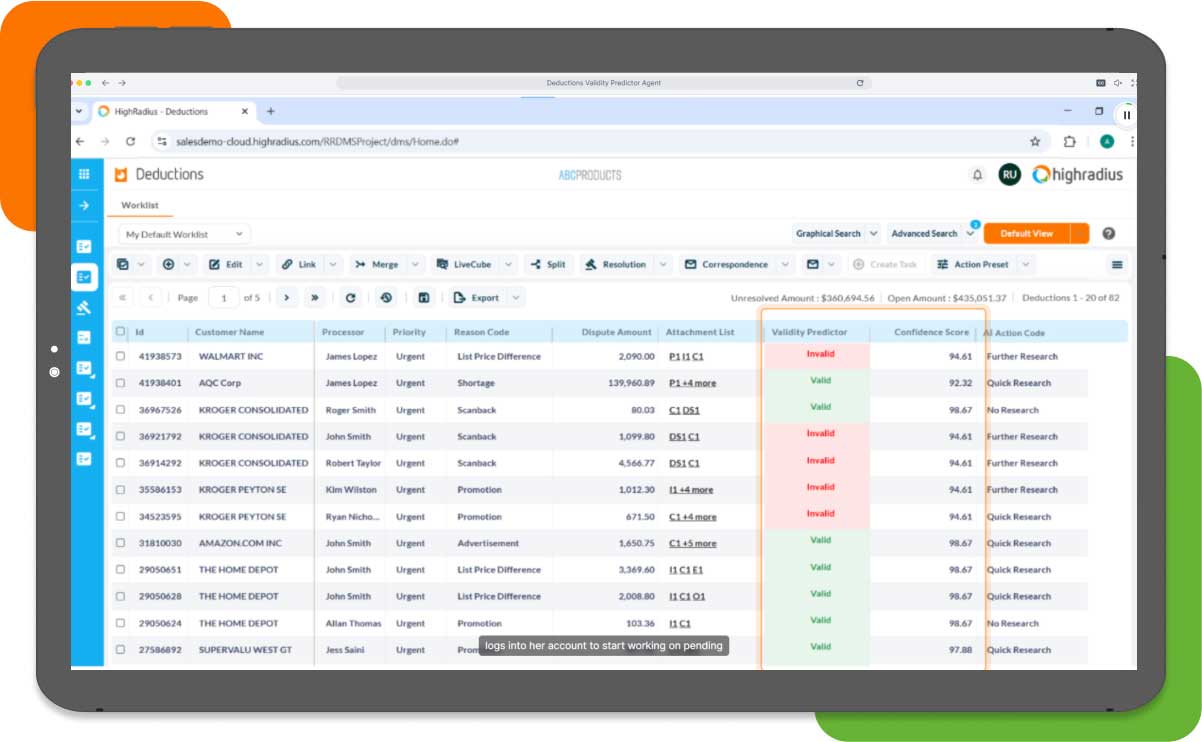Go to the first page of results
This screenshot has height=742, width=1202.
click(122, 298)
